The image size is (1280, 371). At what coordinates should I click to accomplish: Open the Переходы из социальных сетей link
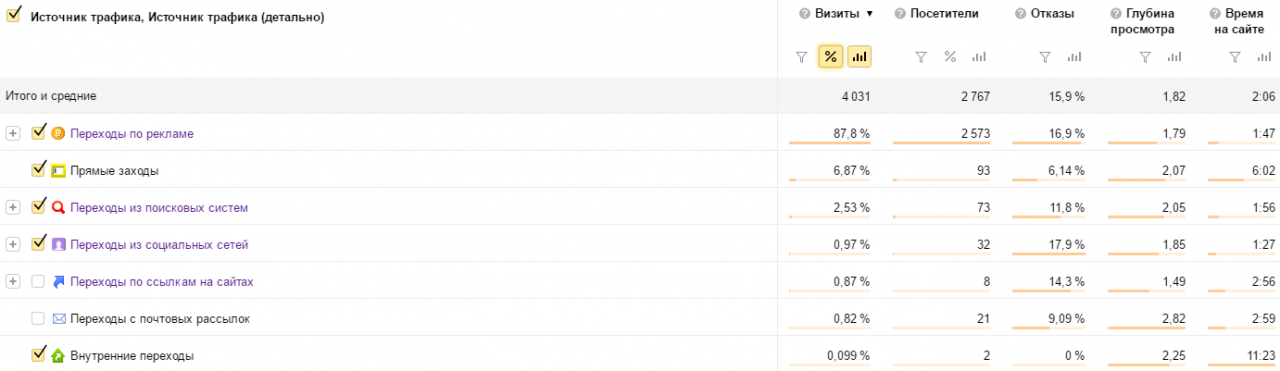point(159,245)
